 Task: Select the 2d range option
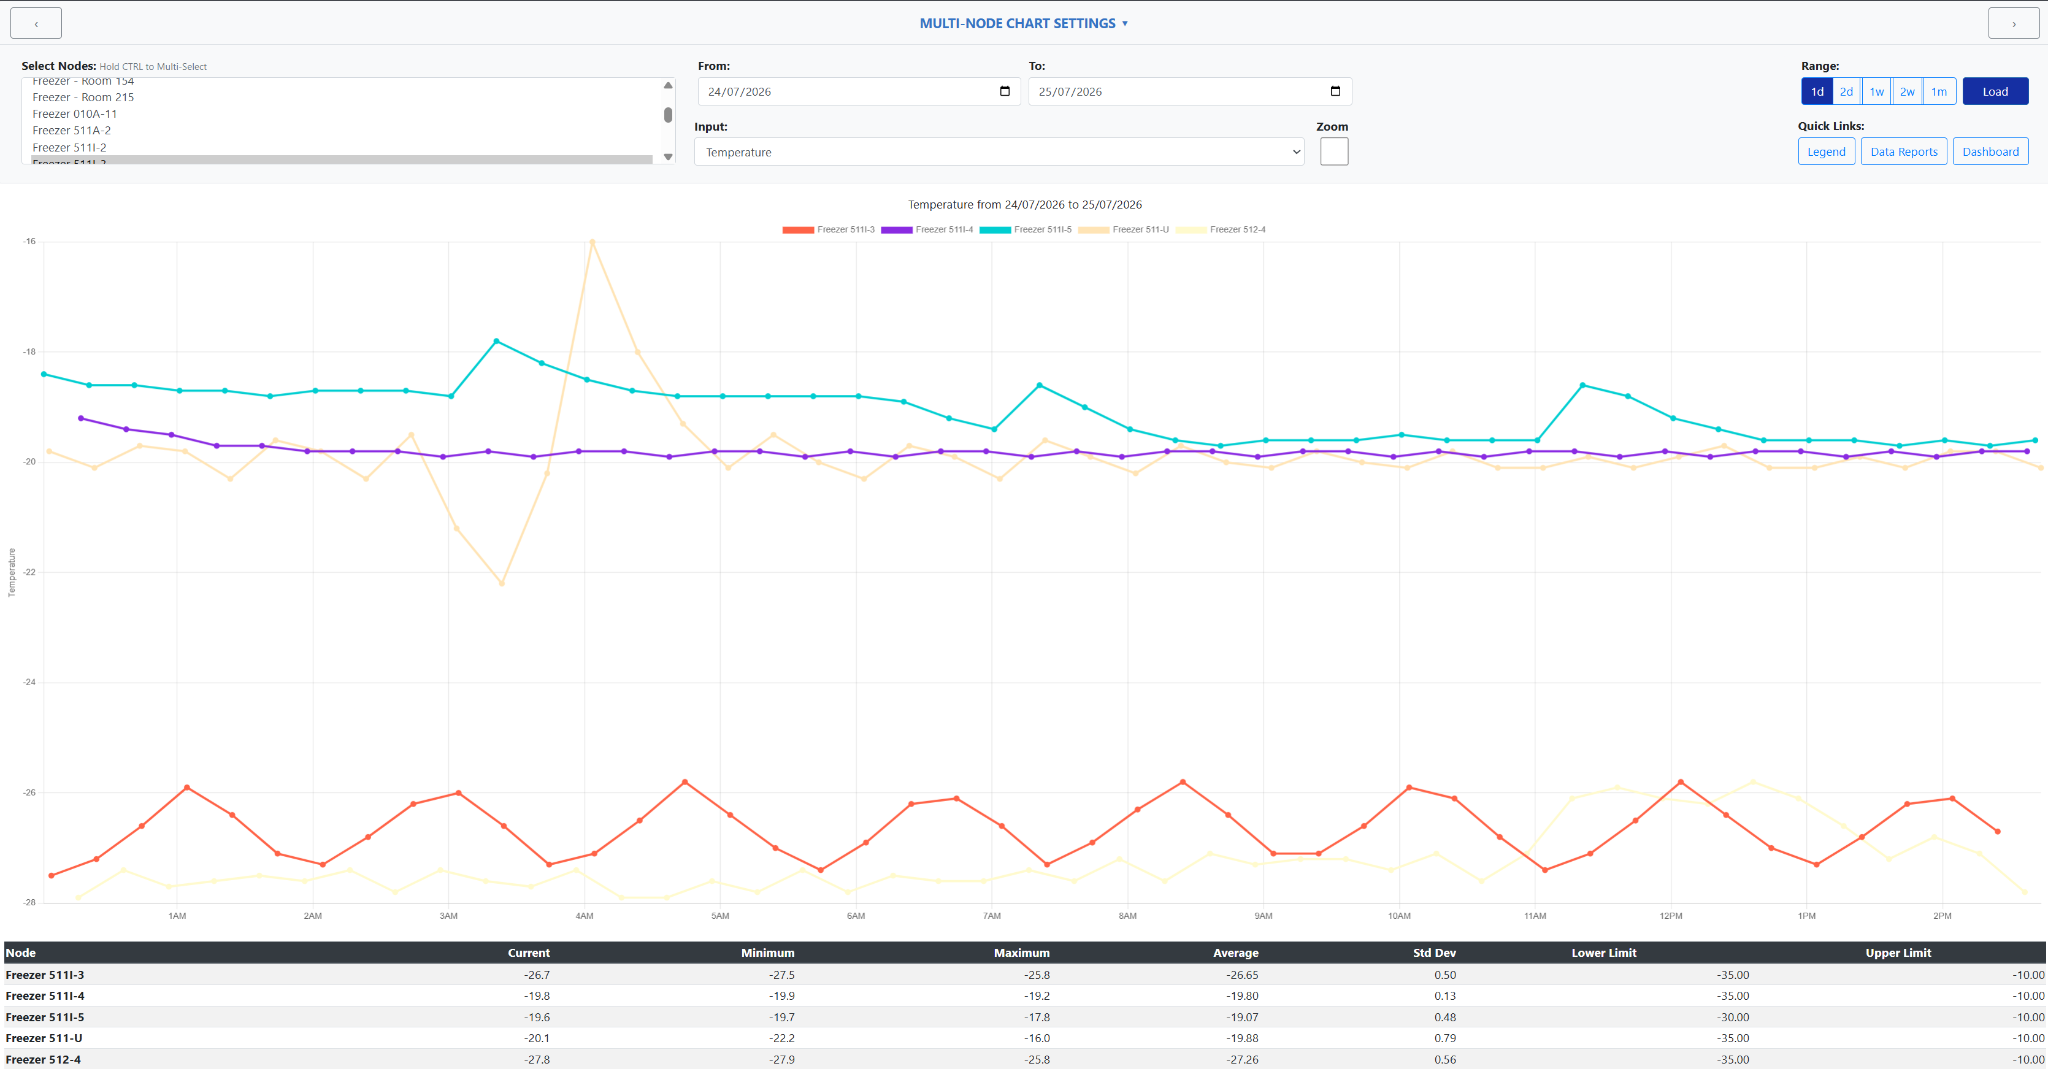[1846, 91]
